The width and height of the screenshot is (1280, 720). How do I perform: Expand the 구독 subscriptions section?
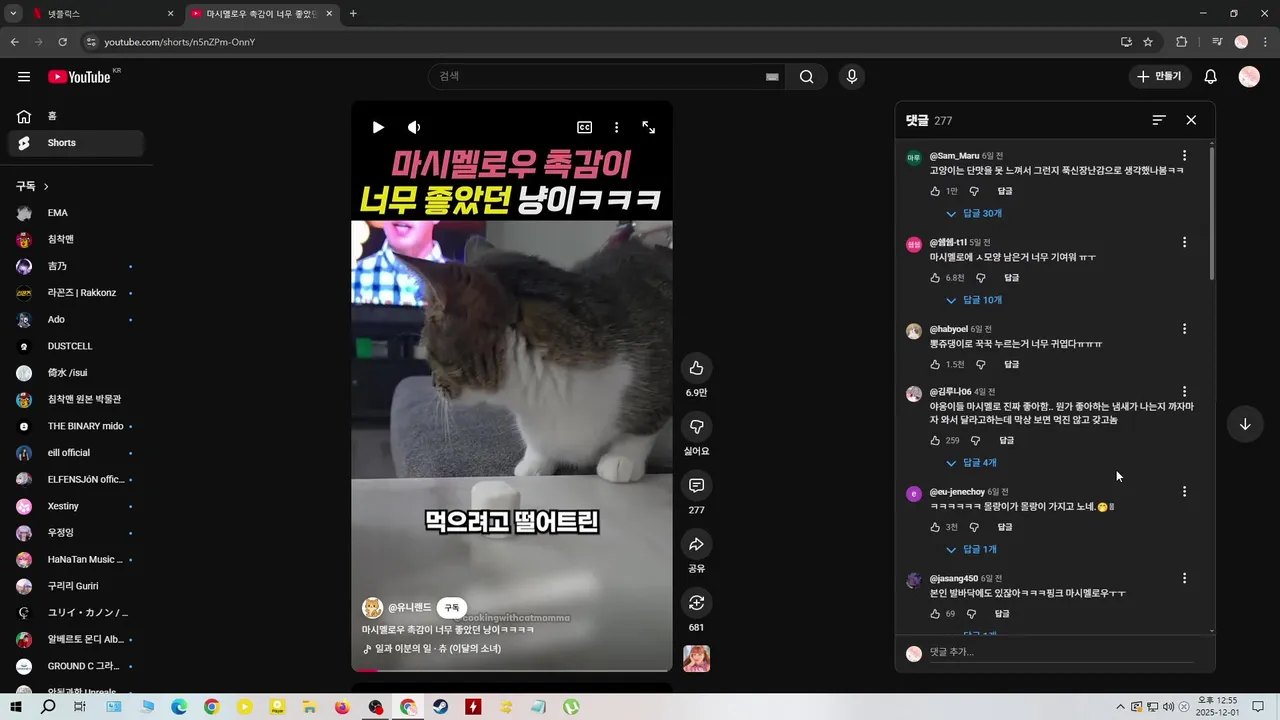[x=32, y=186]
